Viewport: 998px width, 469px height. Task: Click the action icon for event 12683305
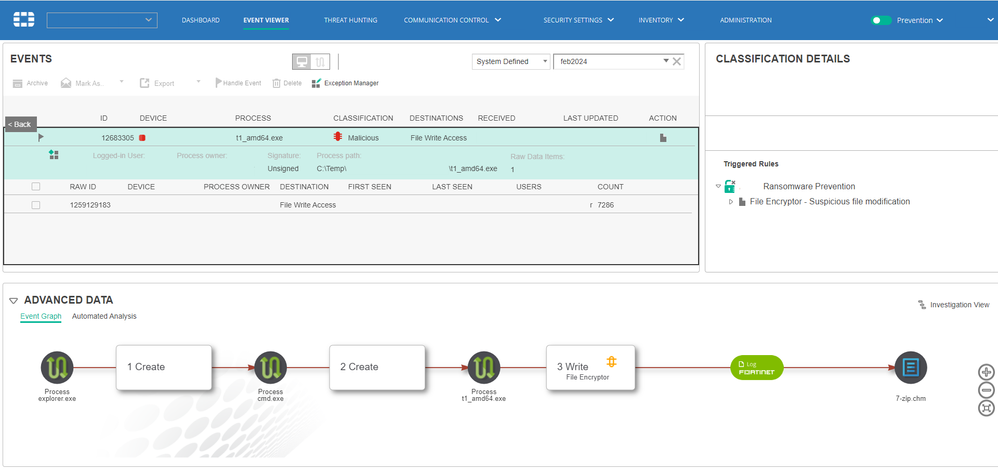[x=662, y=138]
